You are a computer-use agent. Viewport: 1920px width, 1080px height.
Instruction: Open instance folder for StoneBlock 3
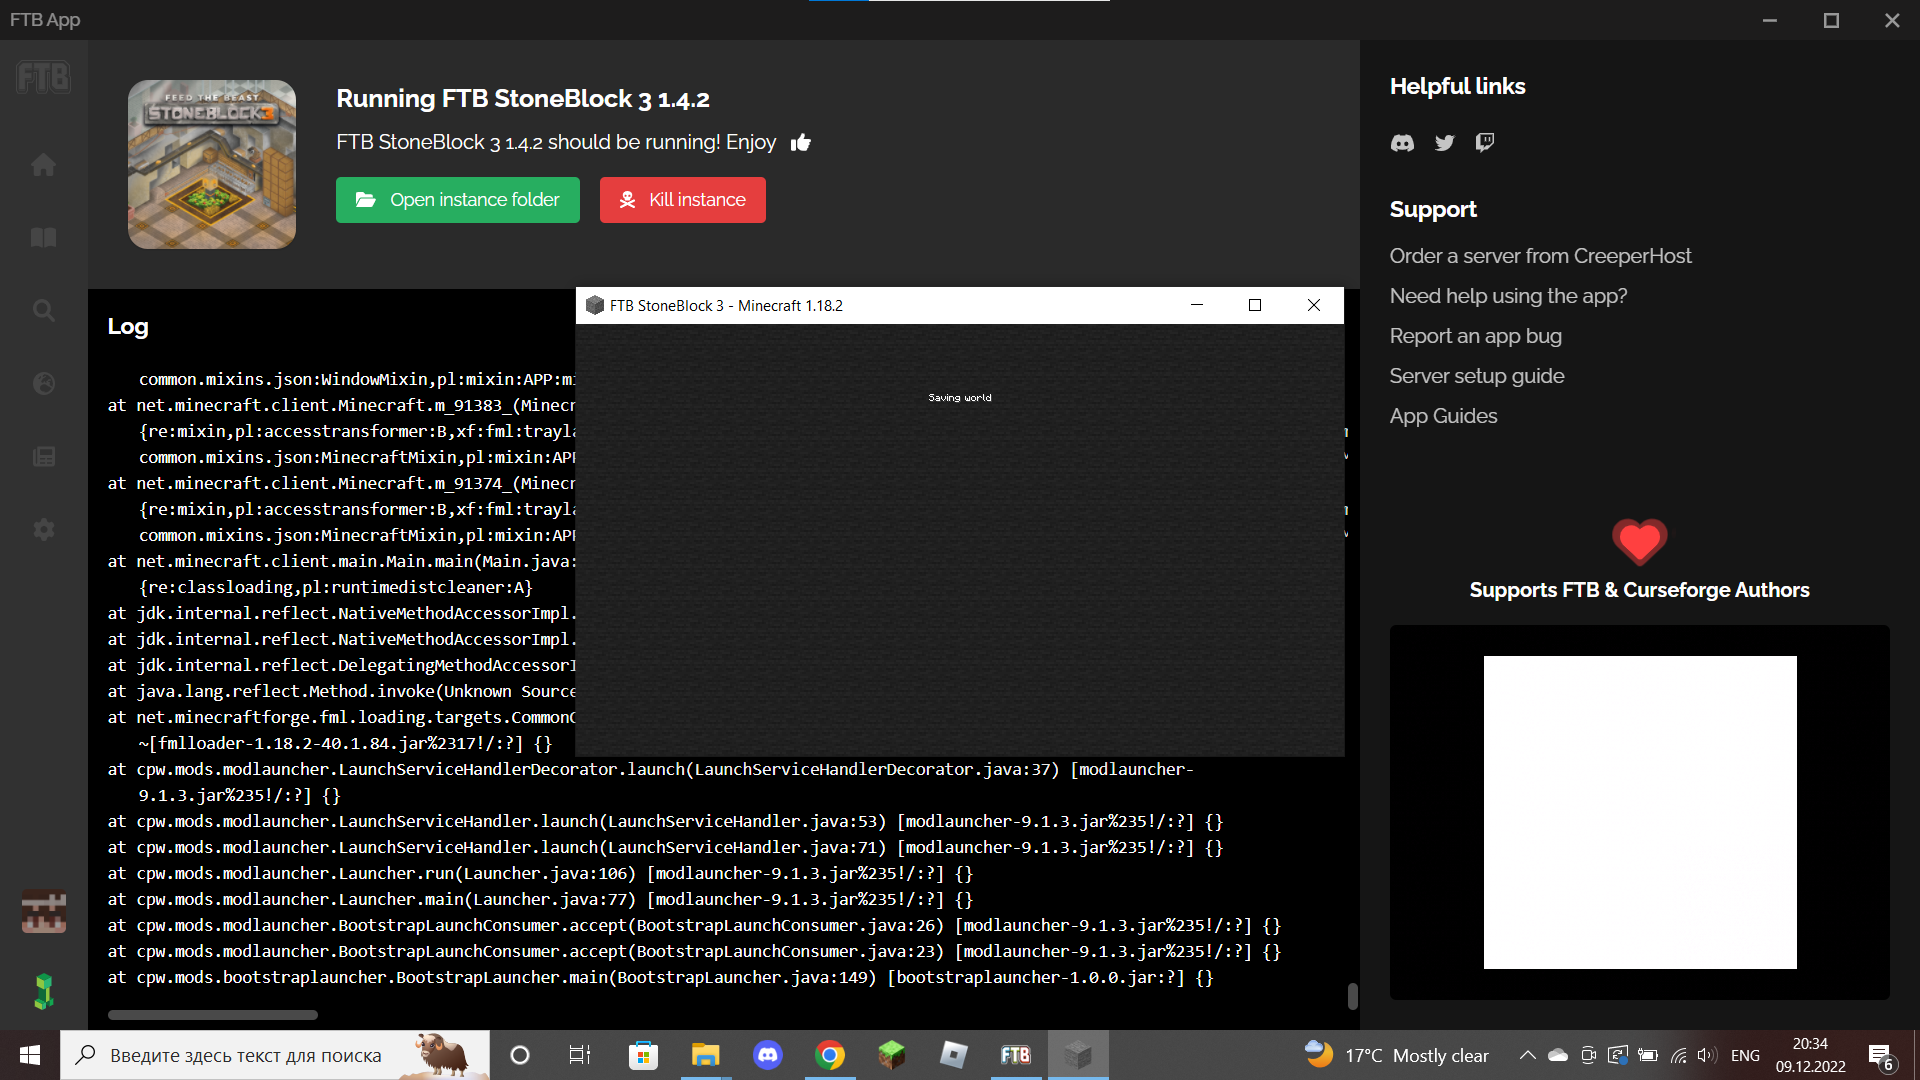coord(457,199)
